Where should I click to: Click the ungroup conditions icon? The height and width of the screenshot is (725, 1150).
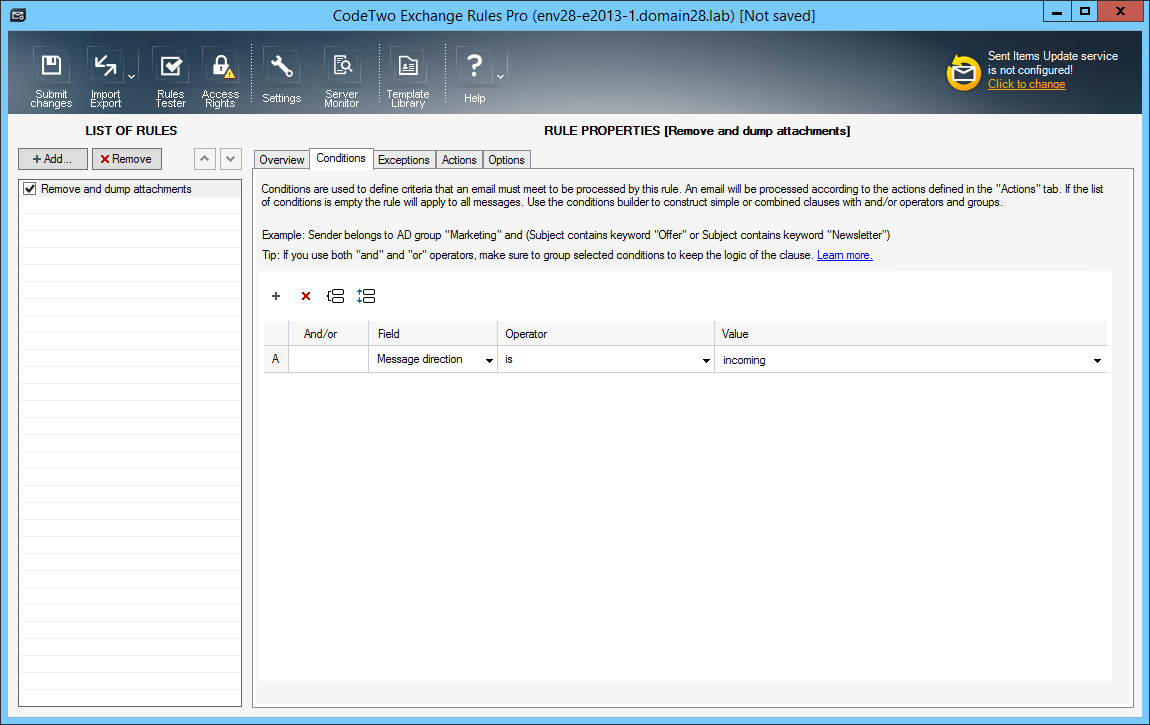[366, 296]
